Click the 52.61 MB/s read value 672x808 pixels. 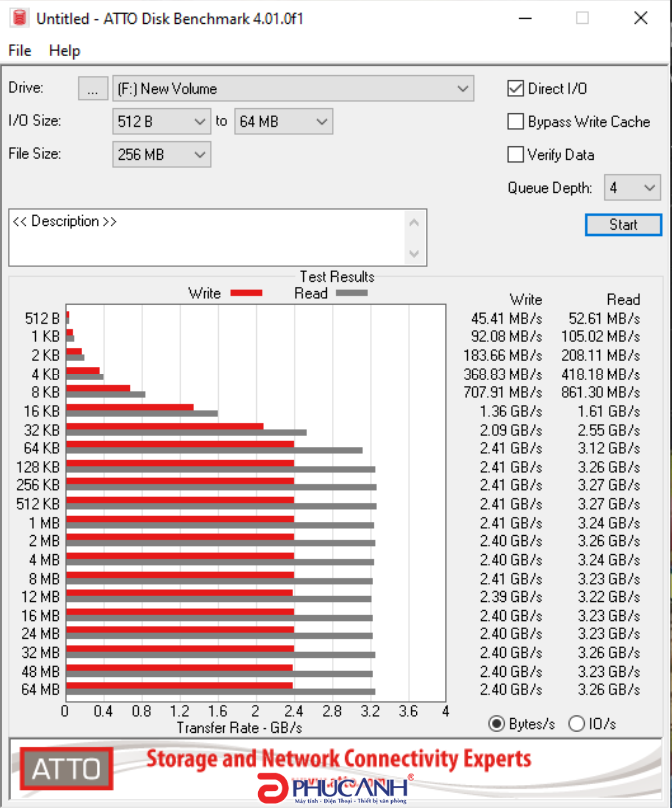click(x=604, y=318)
